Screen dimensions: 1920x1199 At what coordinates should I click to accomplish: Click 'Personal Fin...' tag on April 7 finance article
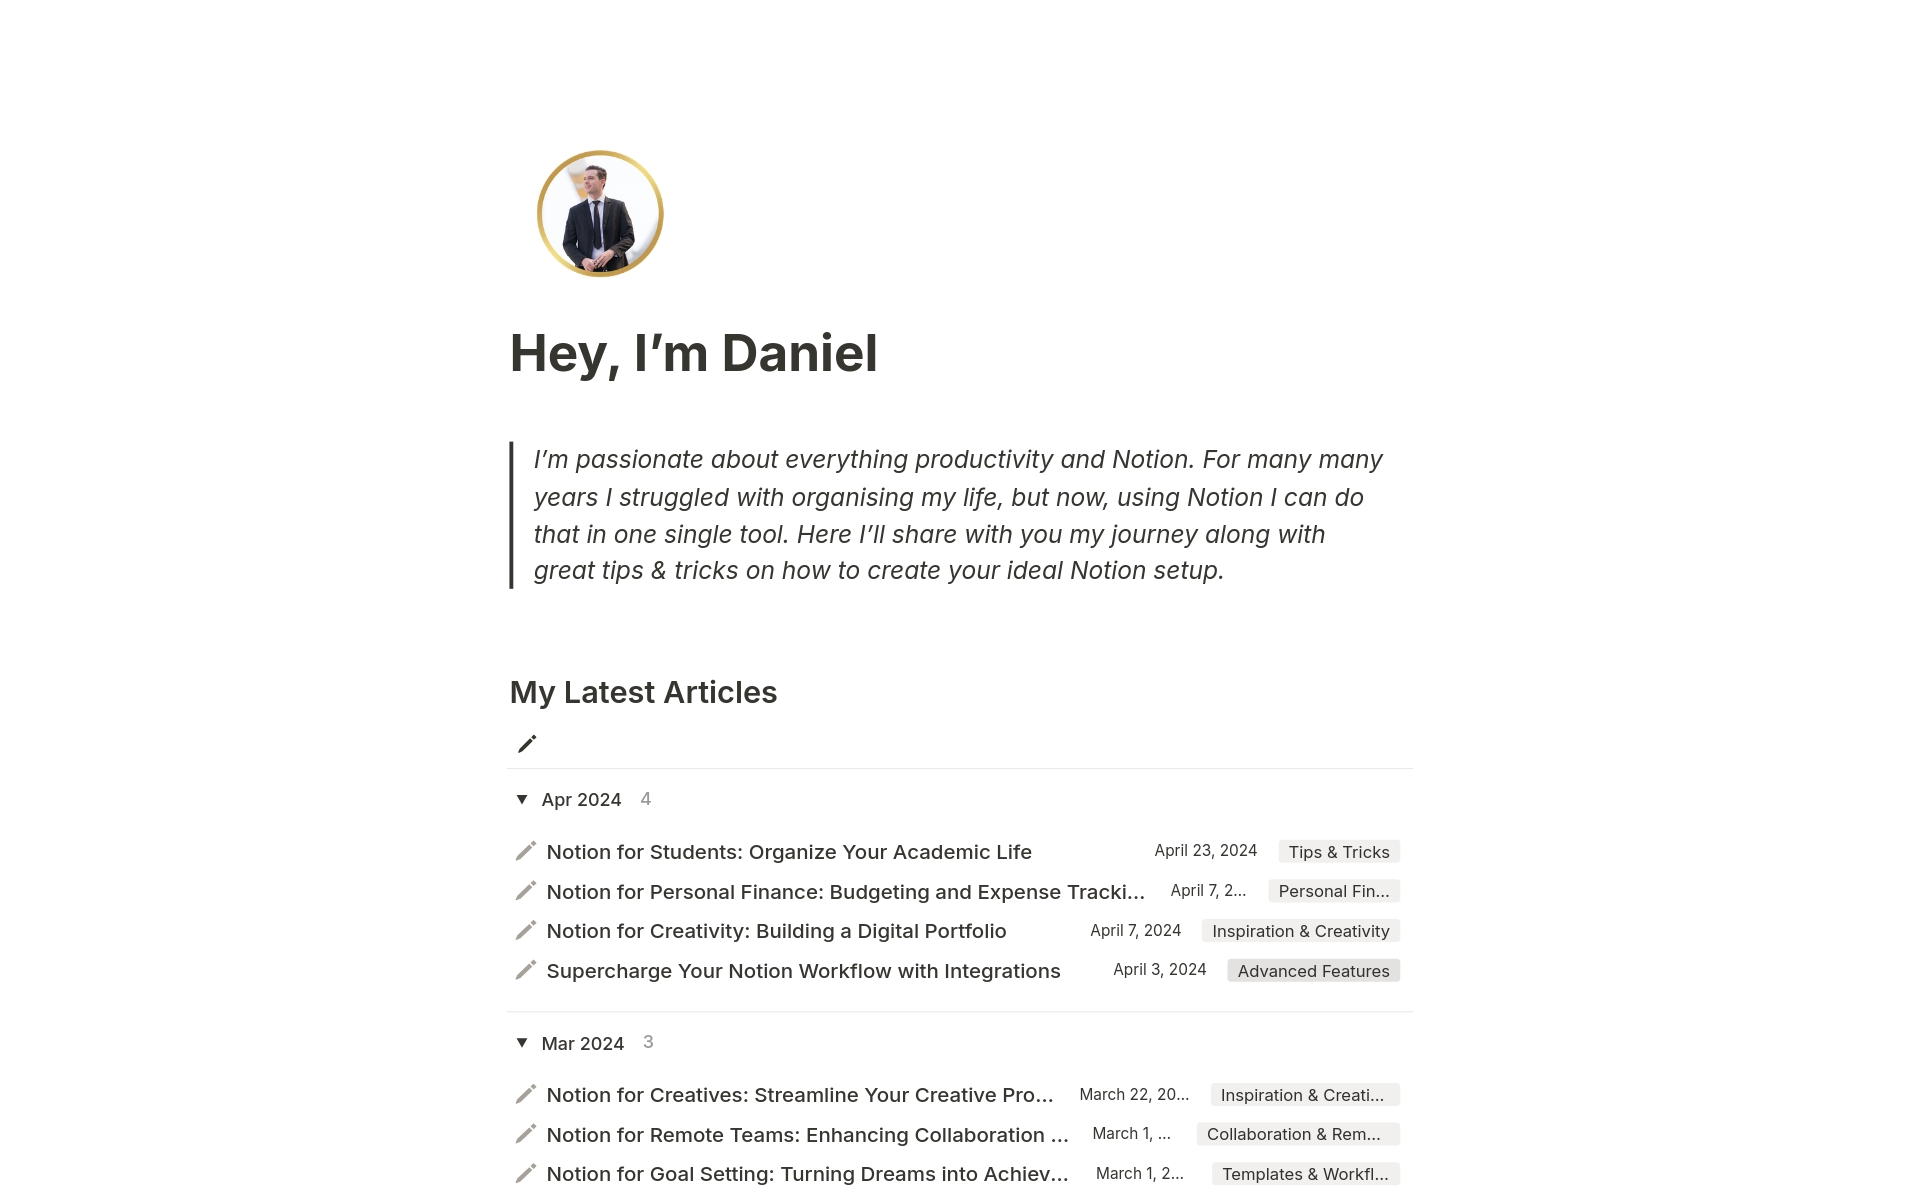(x=1333, y=891)
